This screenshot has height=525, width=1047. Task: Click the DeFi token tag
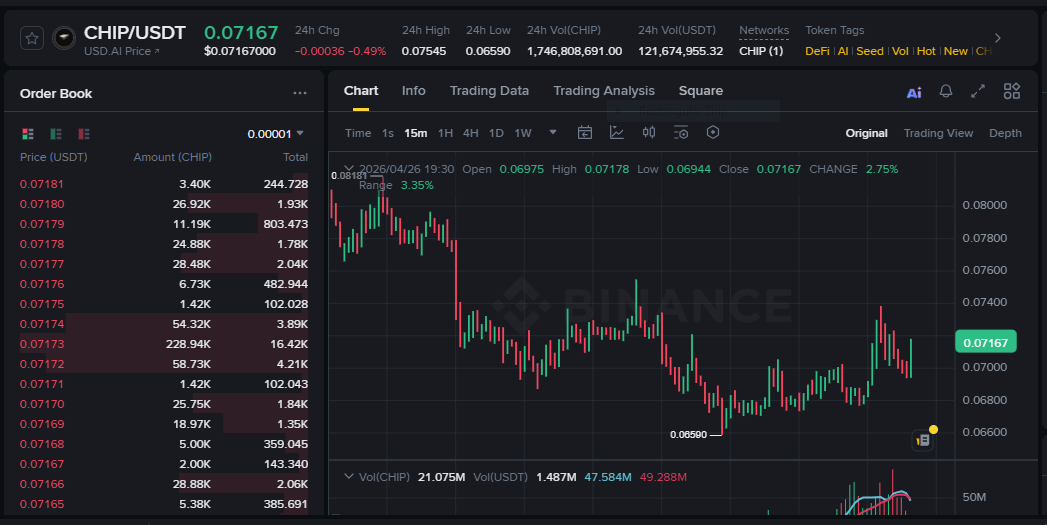[817, 51]
